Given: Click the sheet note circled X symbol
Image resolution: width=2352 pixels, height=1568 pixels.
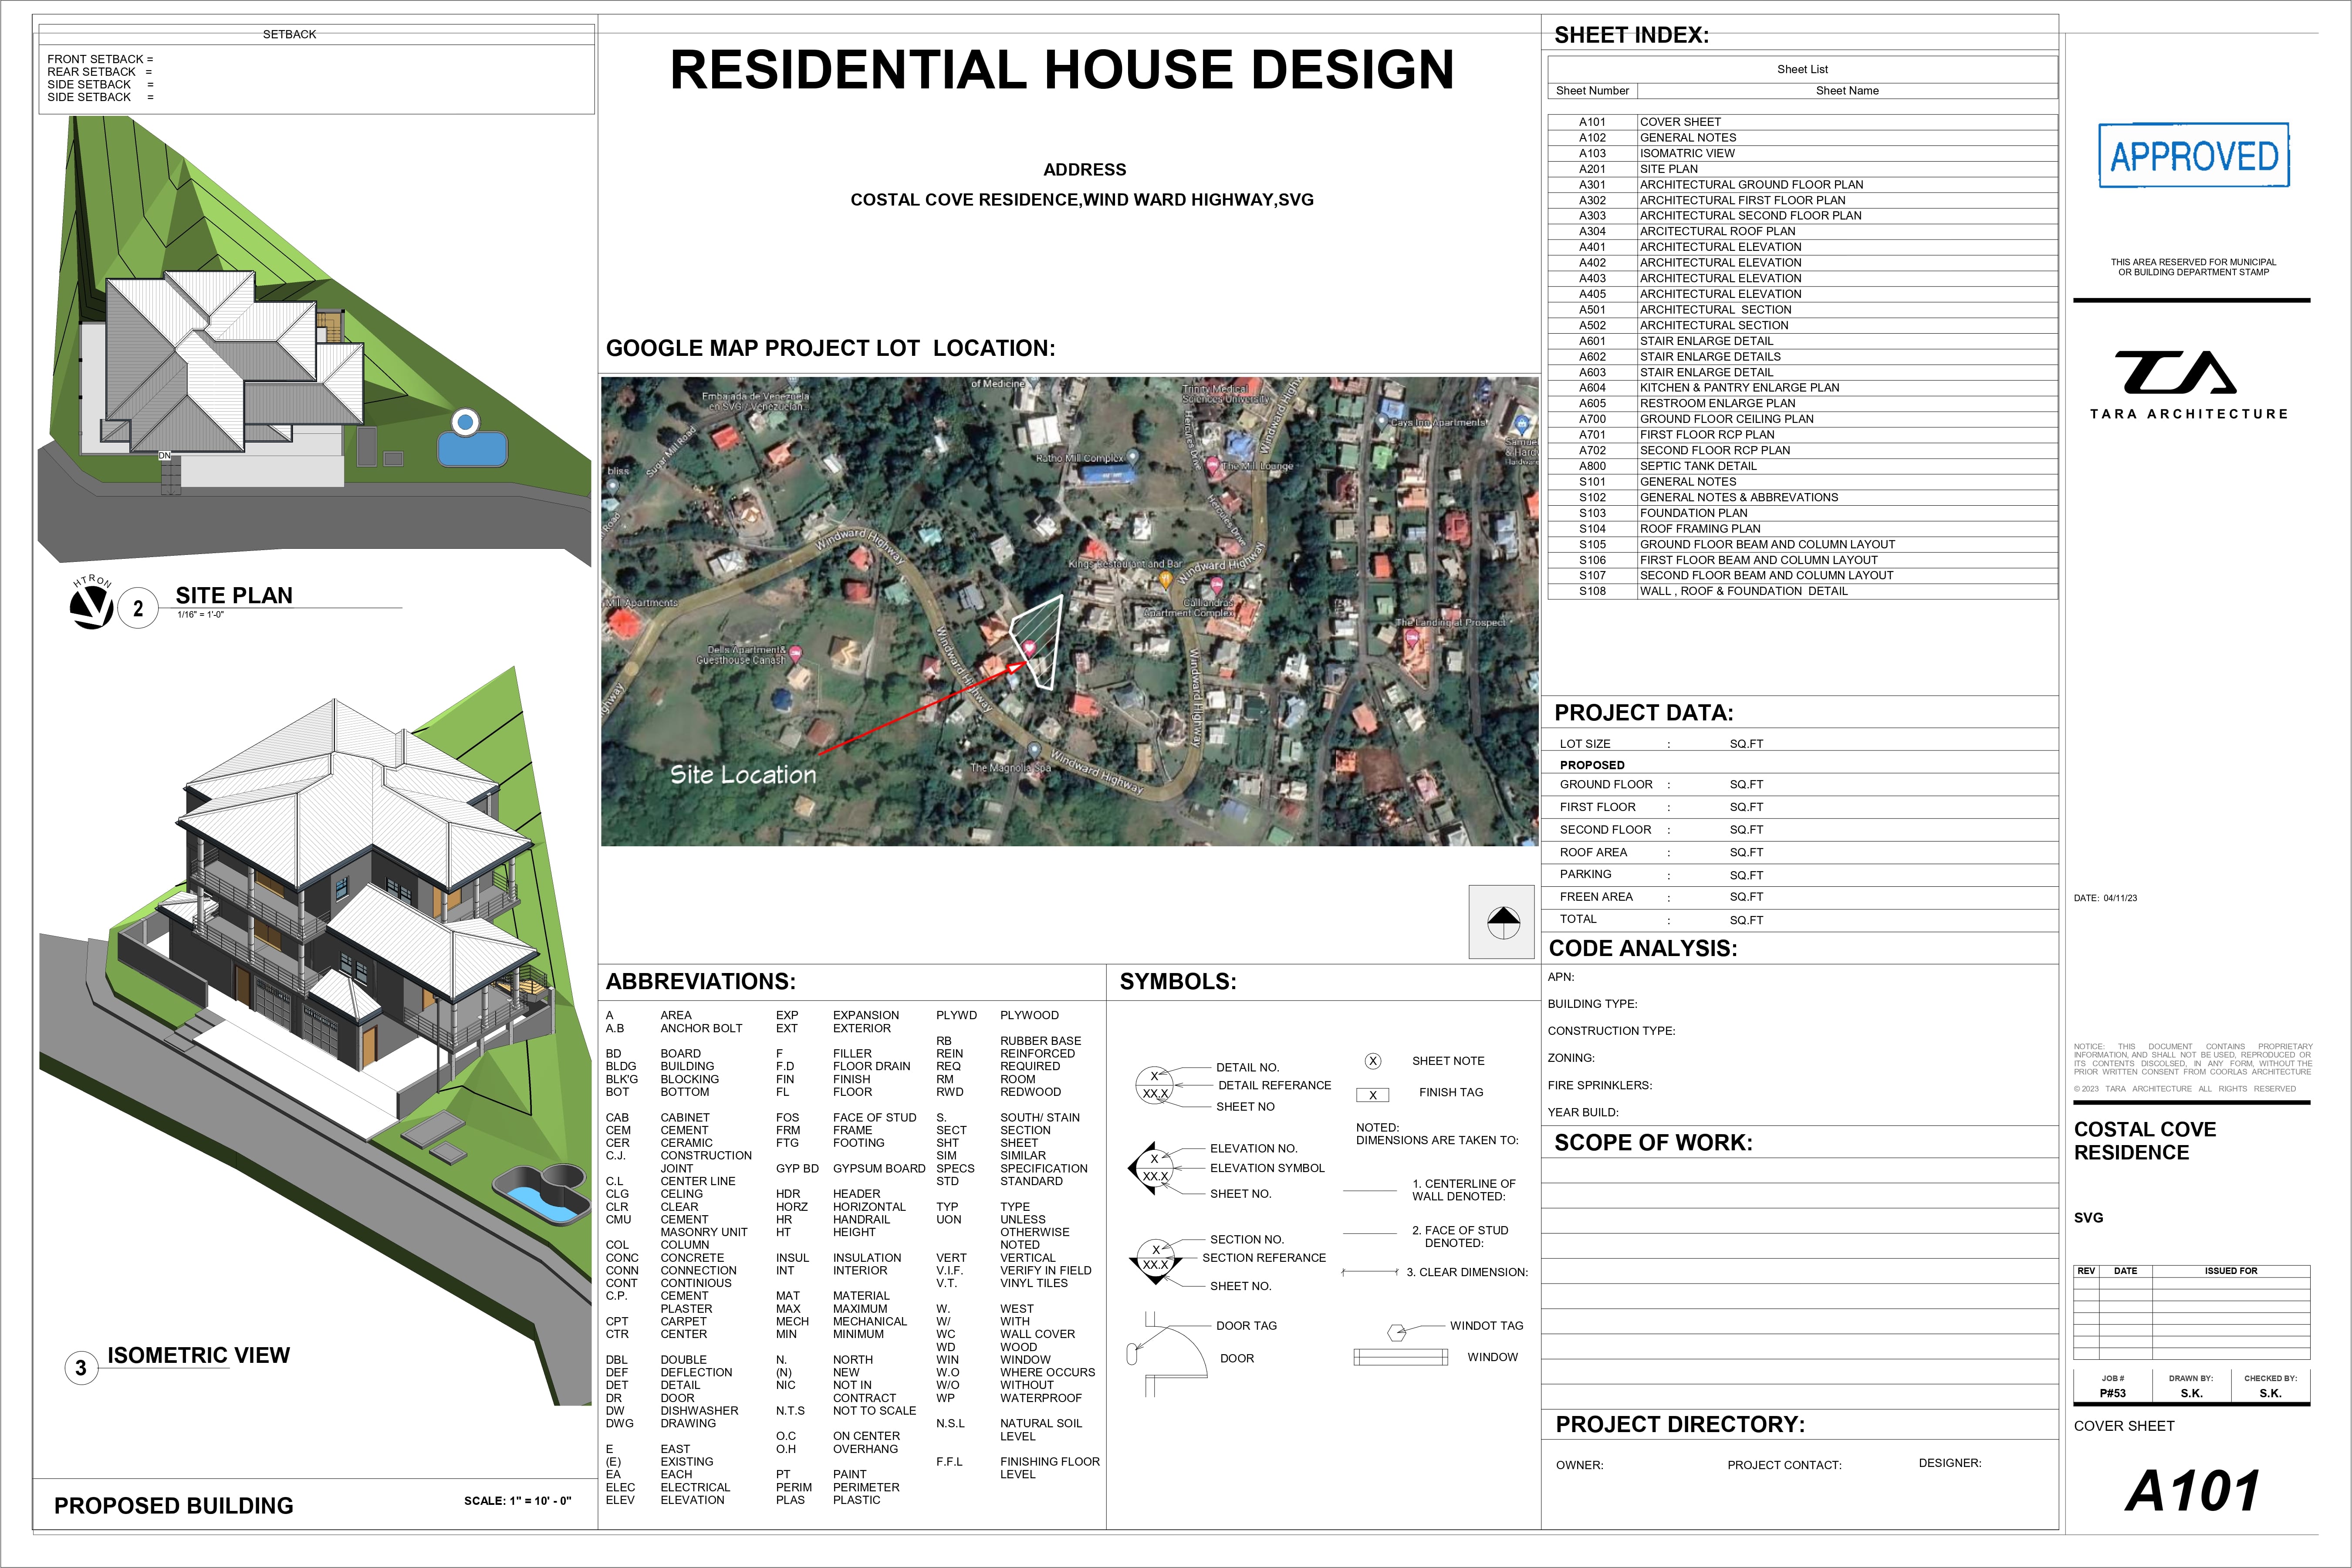Looking at the screenshot, I should pos(1373,1061).
